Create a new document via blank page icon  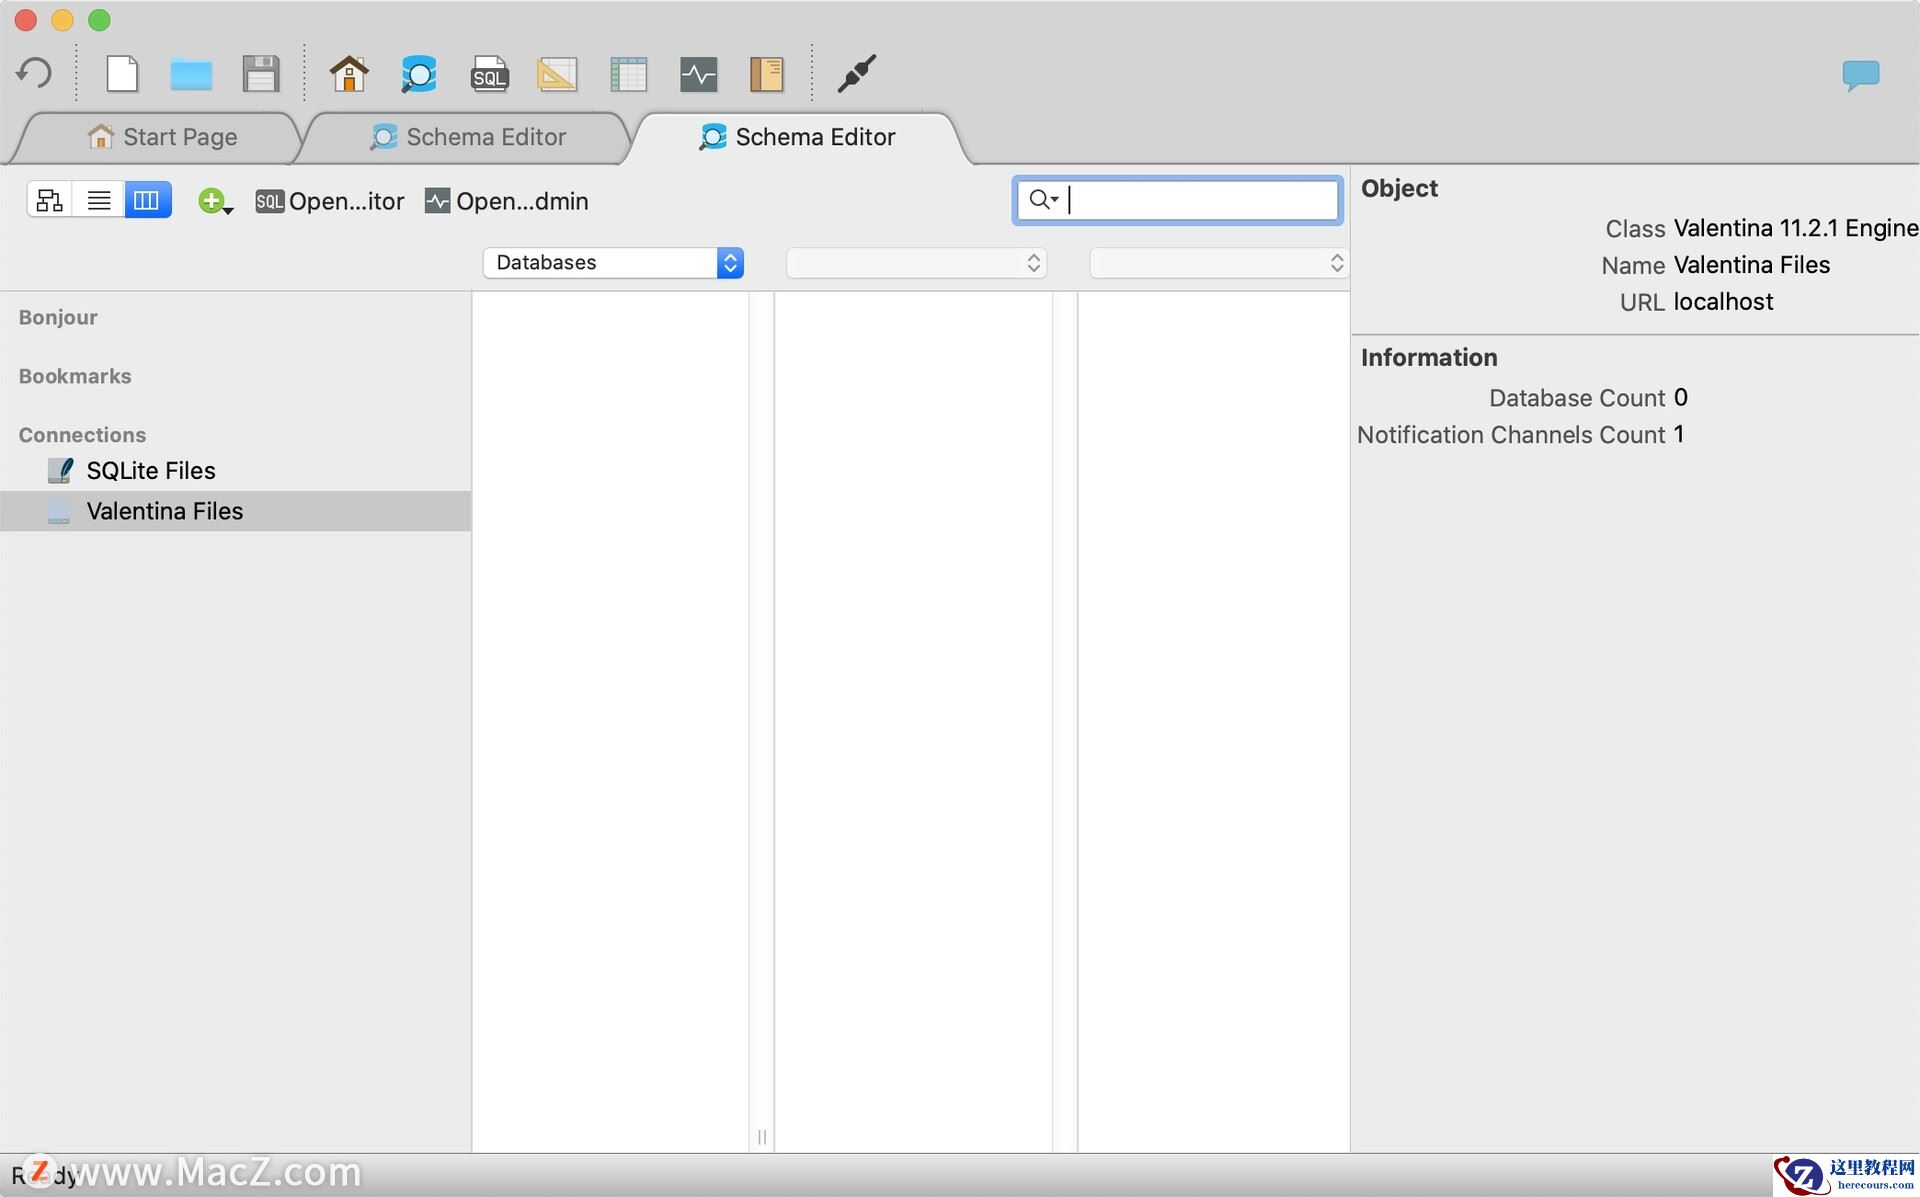tap(122, 73)
